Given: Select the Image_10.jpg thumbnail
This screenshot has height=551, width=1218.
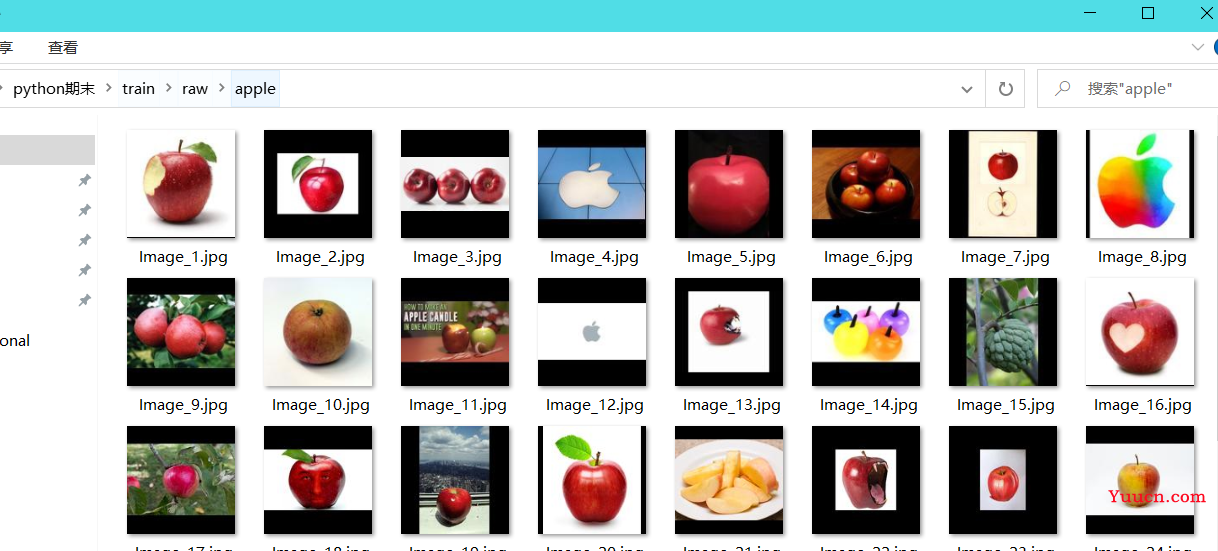Looking at the screenshot, I should tap(318, 332).
